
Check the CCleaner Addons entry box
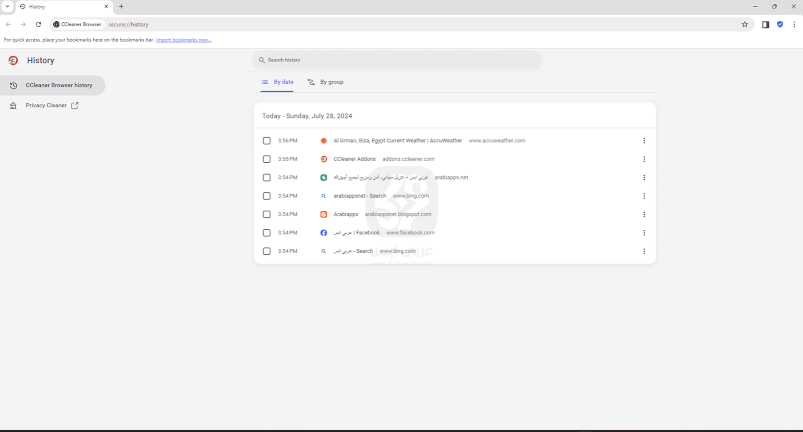coord(267,159)
